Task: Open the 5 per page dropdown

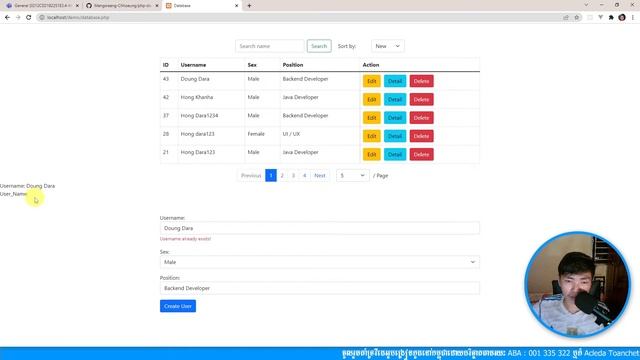Action: pos(353,176)
